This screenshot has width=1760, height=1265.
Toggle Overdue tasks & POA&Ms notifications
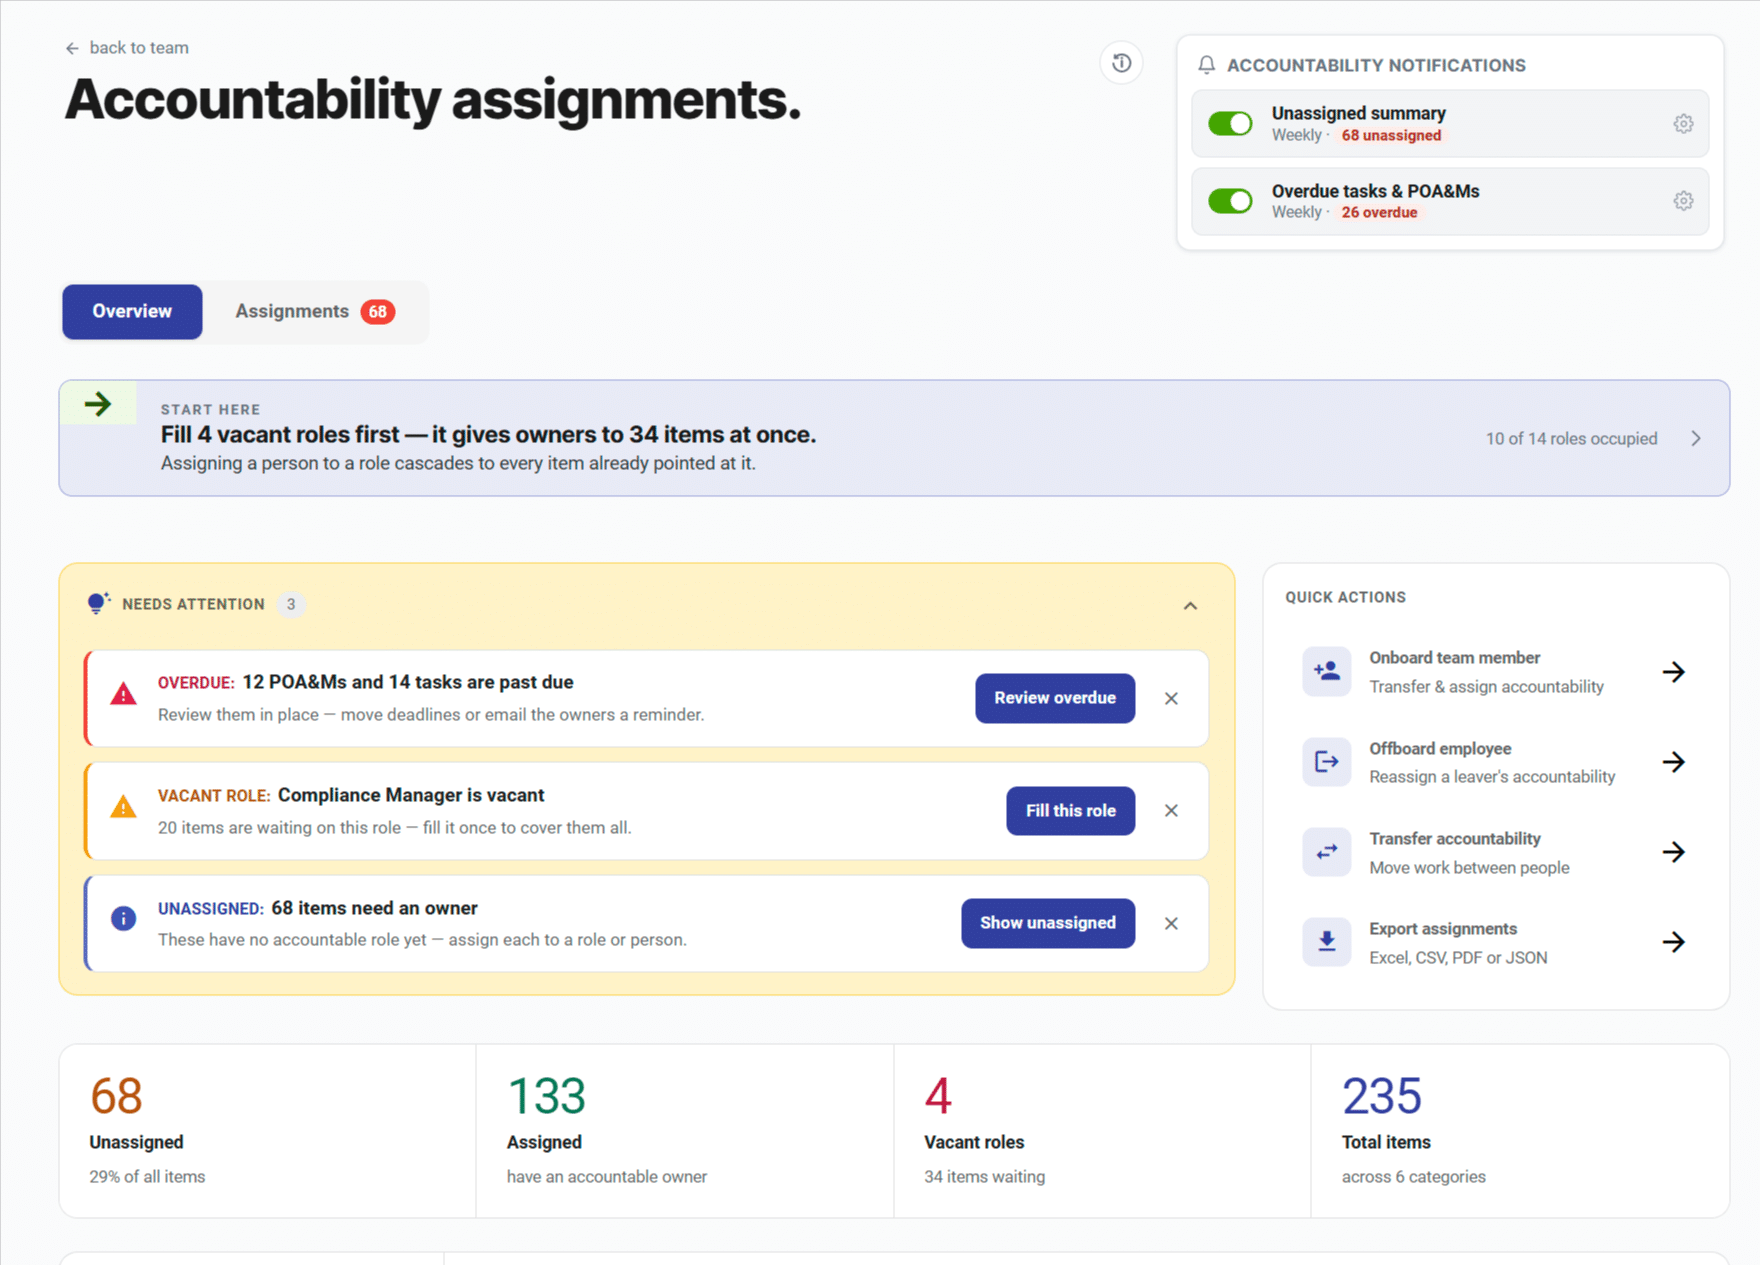point(1230,201)
